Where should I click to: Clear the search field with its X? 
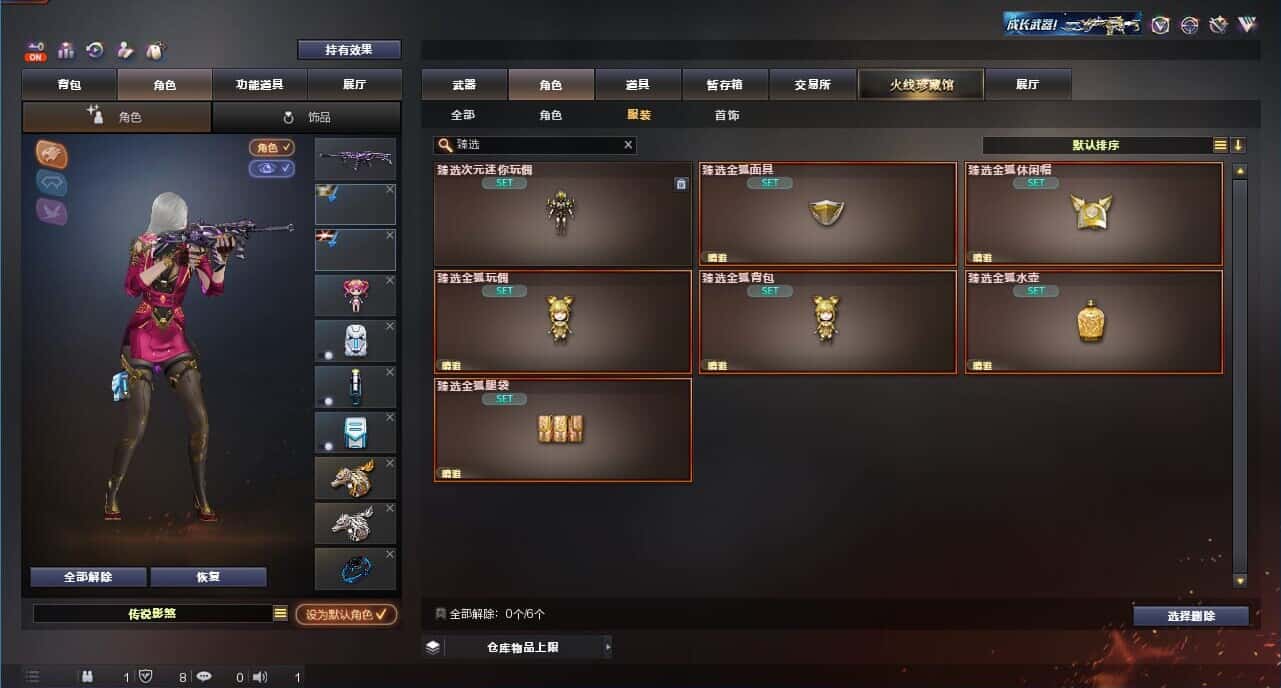(x=628, y=145)
